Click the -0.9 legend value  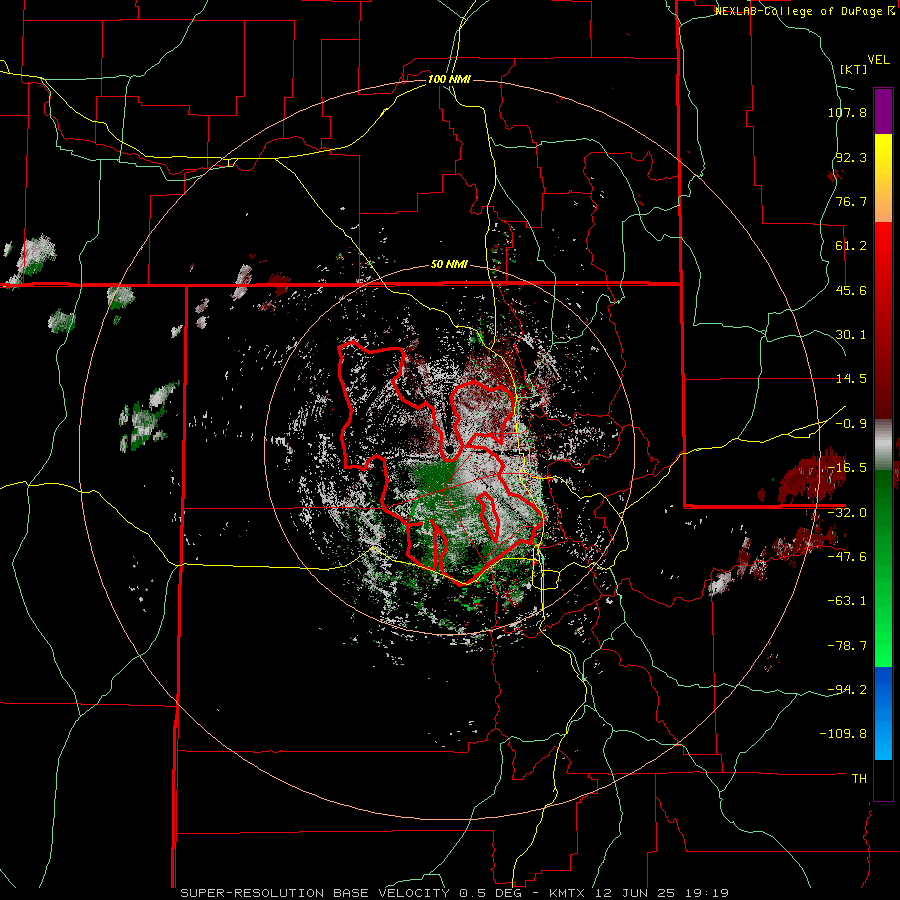point(851,424)
